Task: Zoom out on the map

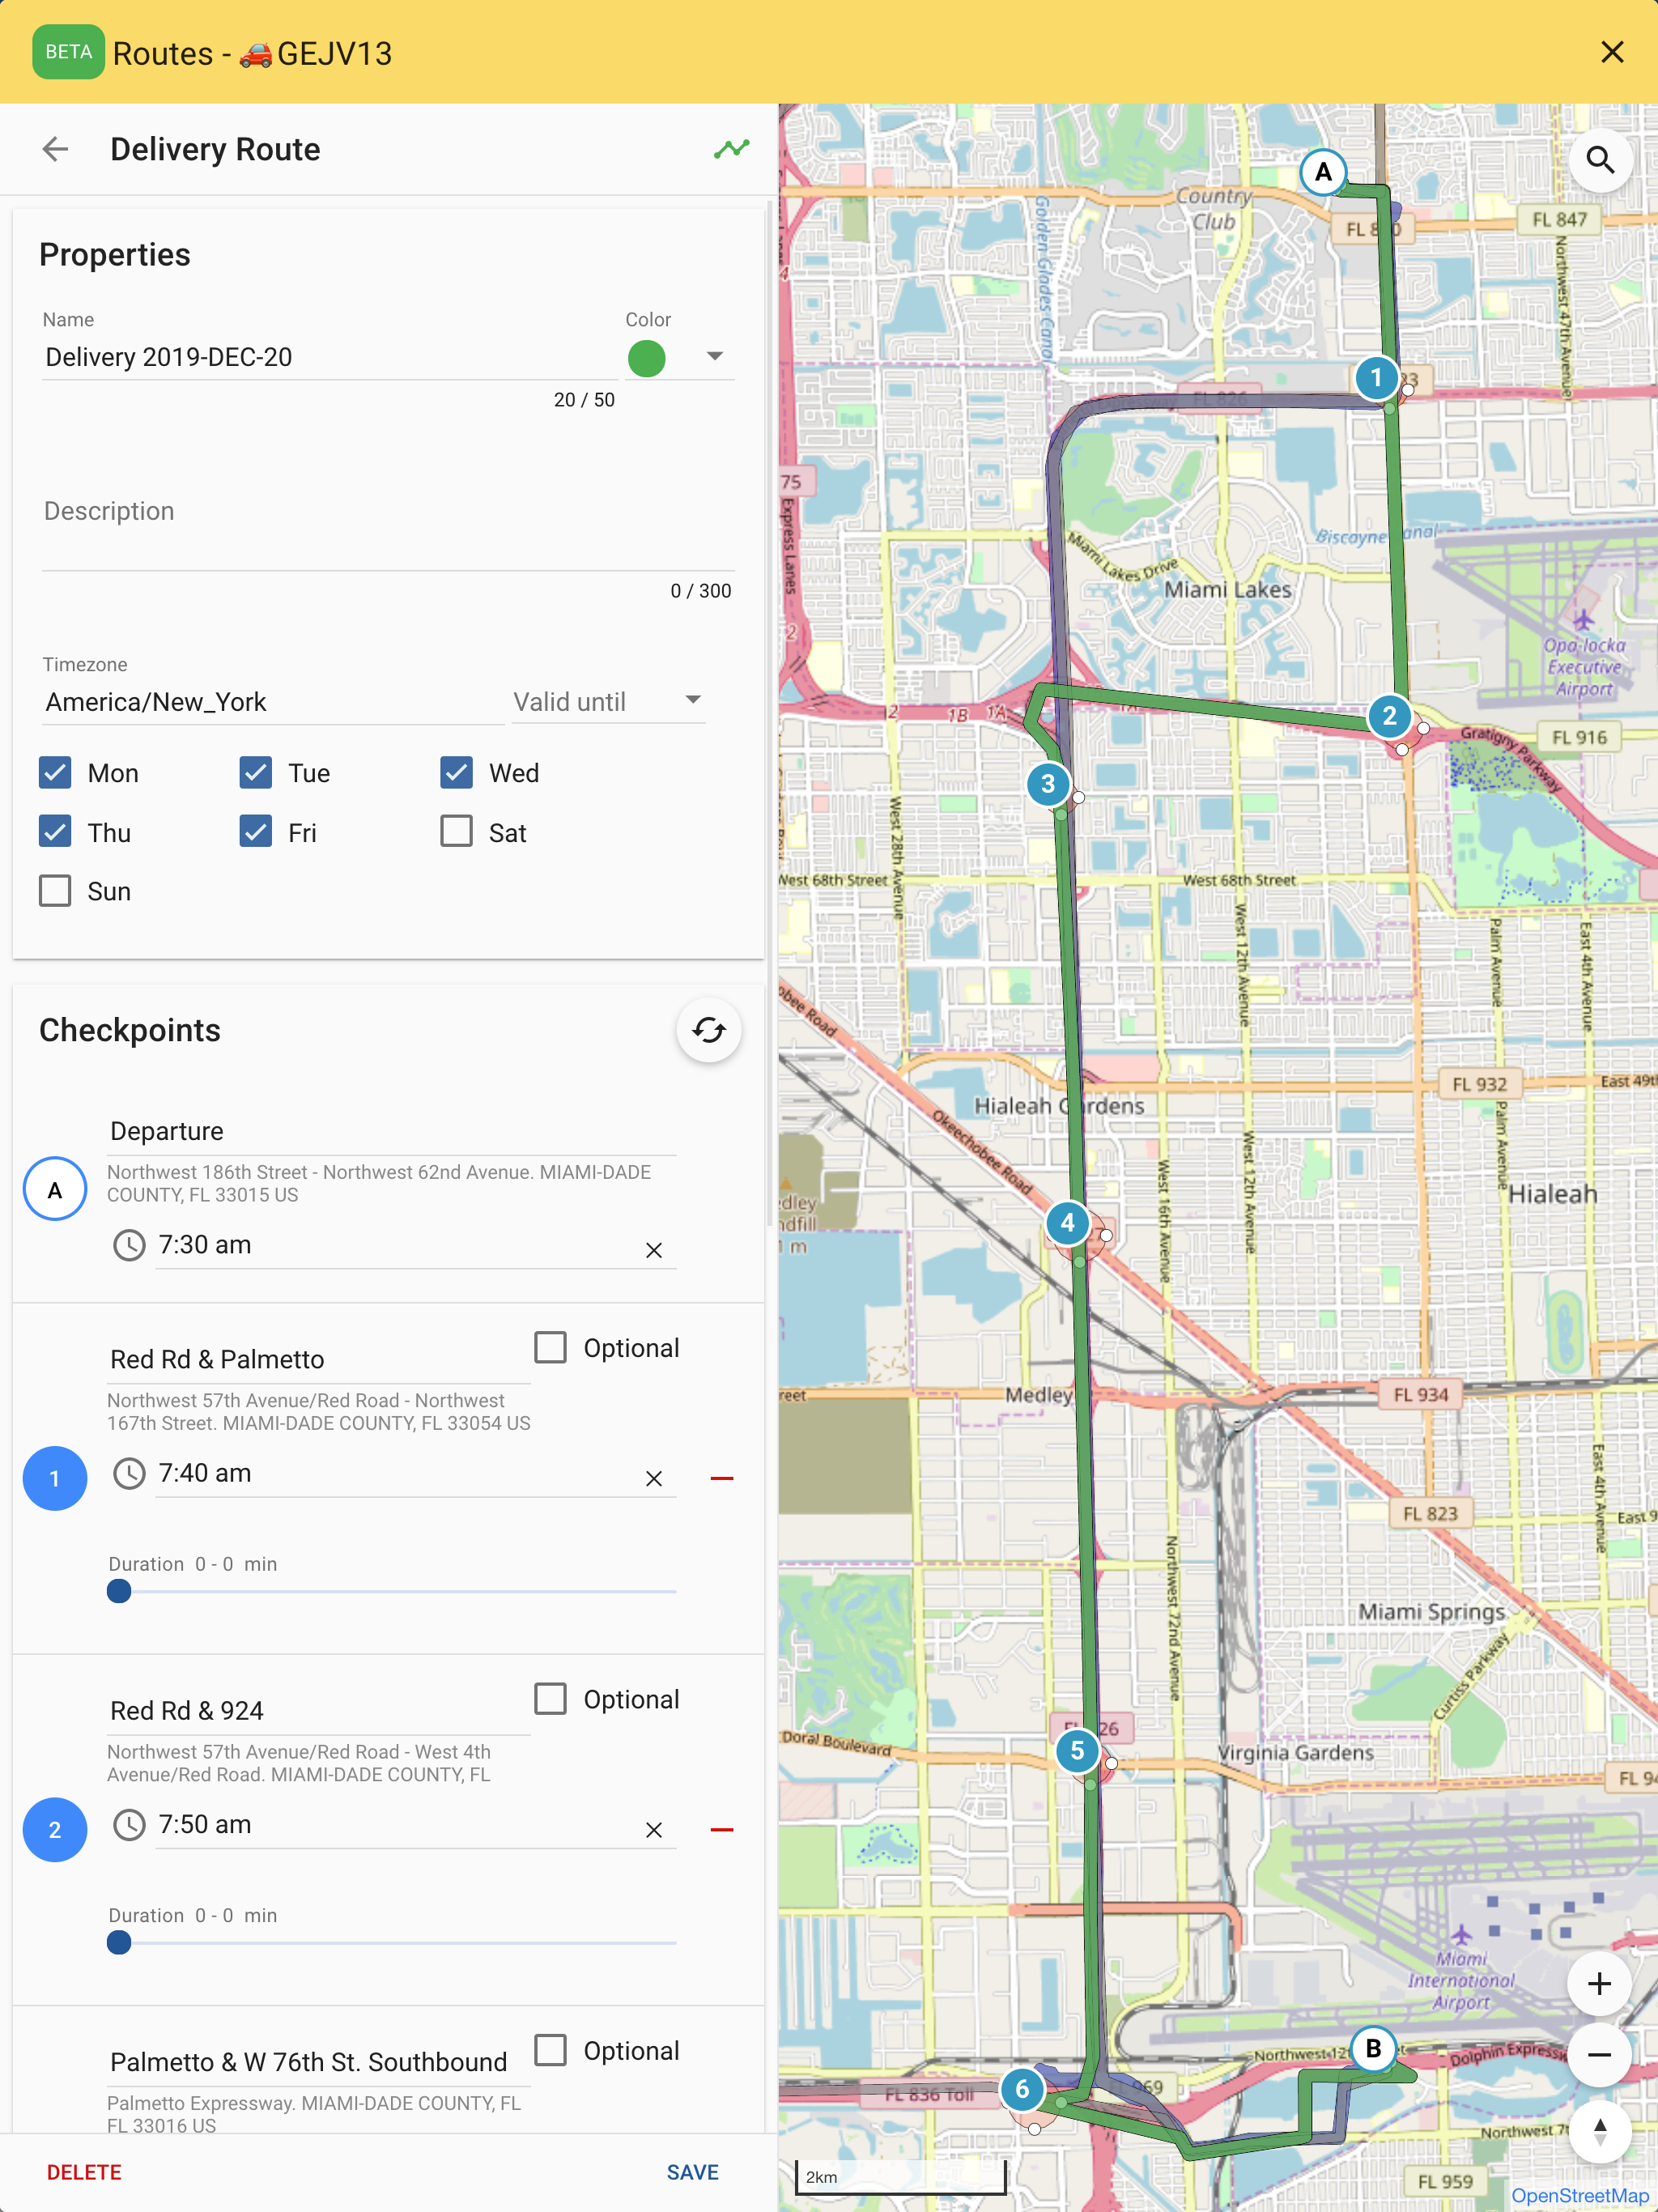Action: 1599,2055
